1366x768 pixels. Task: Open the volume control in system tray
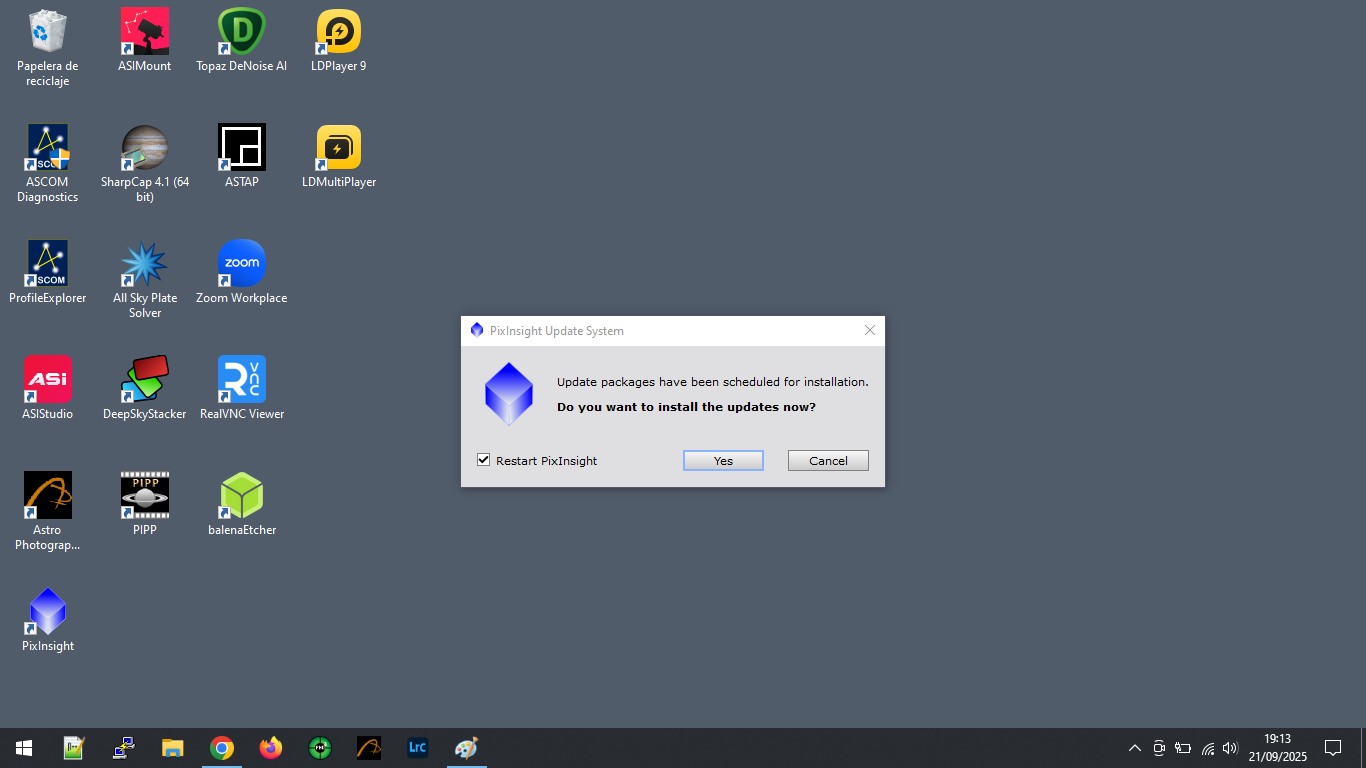pyautogui.click(x=1230, y=747)
